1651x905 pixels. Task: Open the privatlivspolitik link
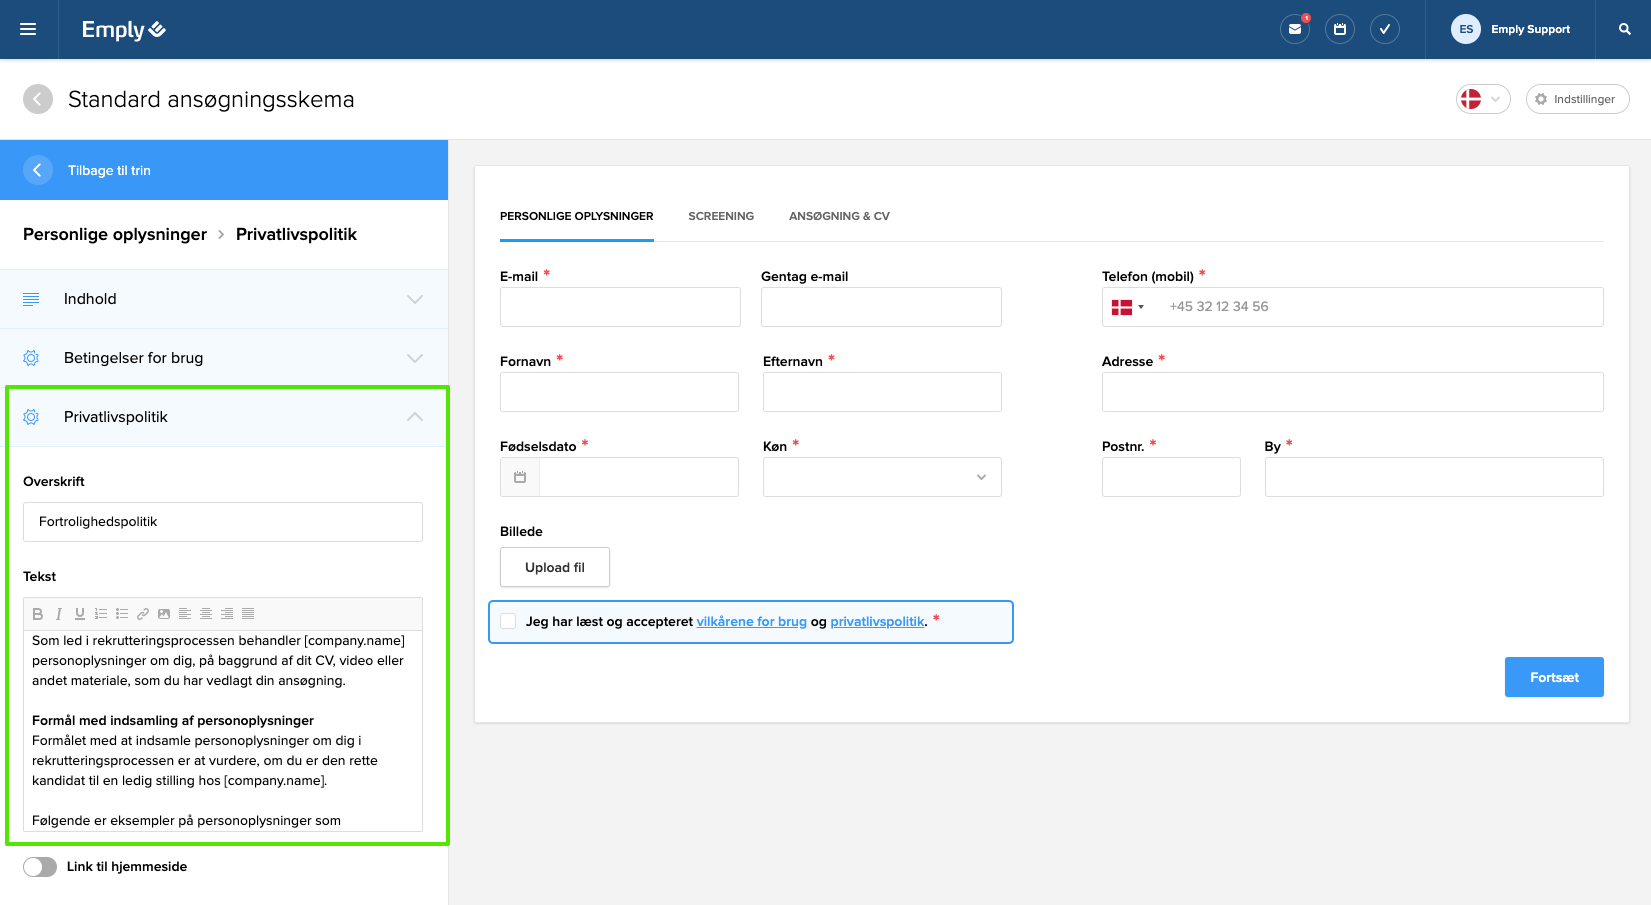tap(877, 622)
